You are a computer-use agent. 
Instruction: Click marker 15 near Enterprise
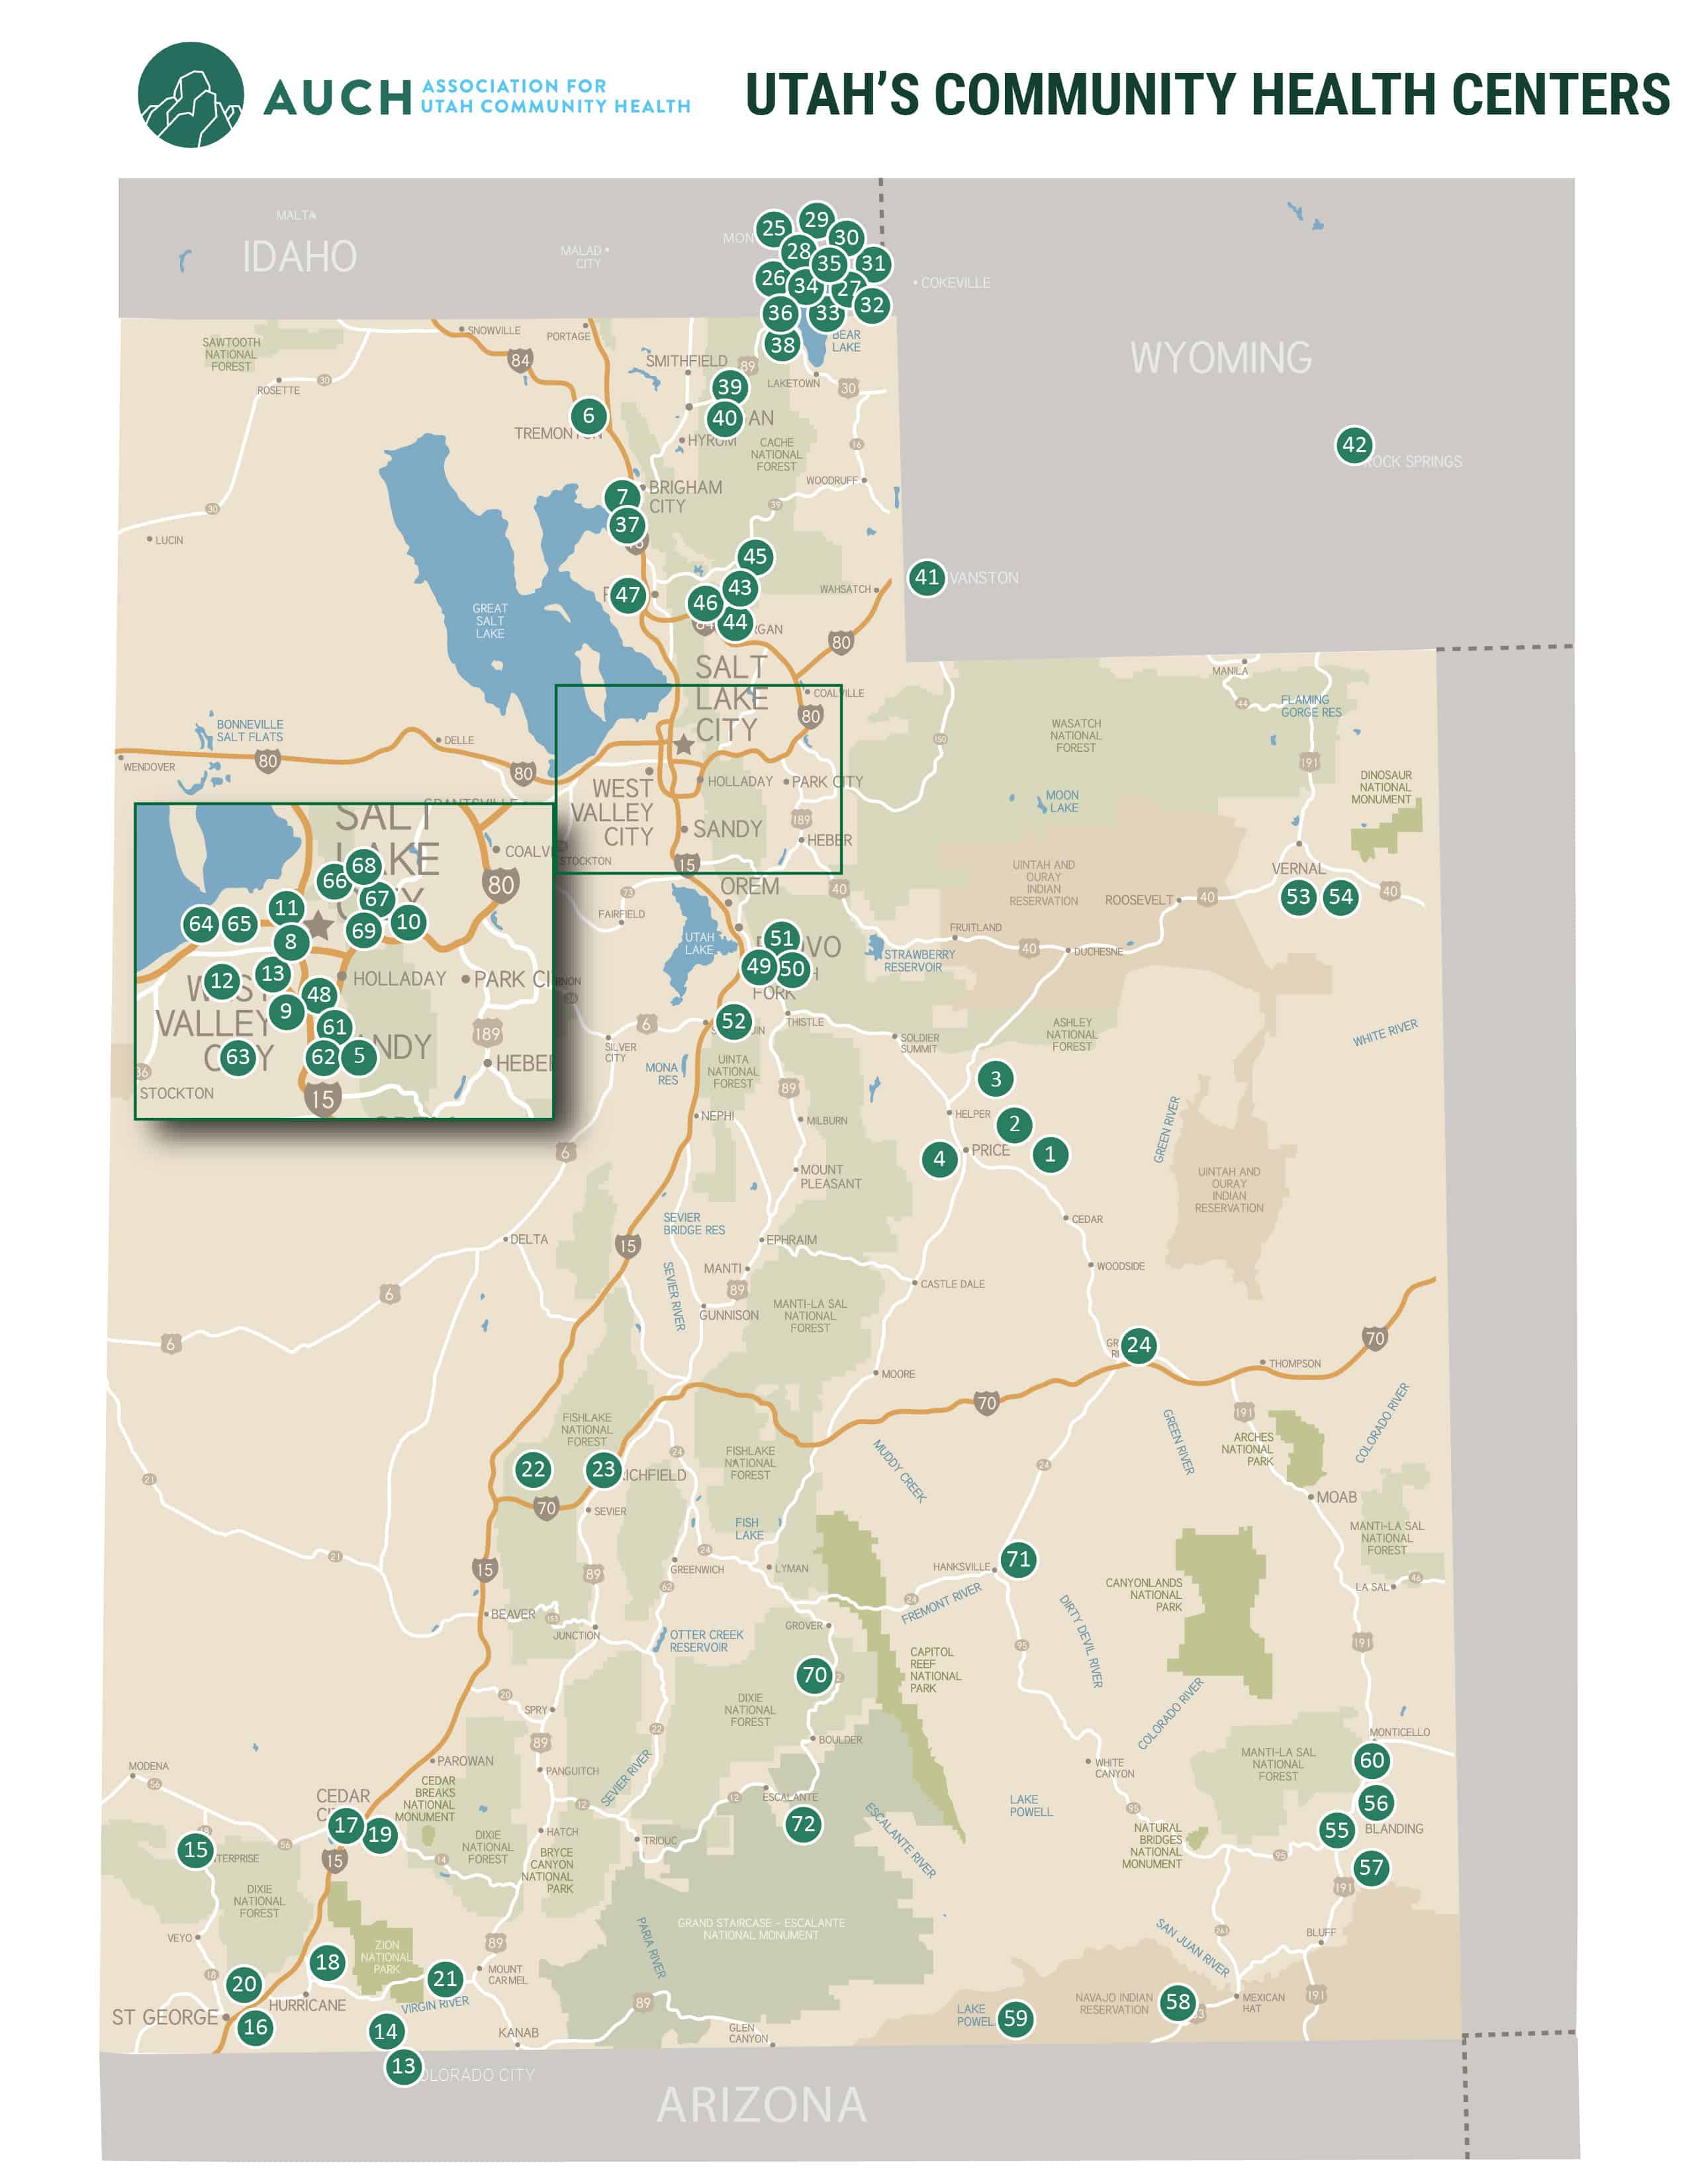[196, 1850]
